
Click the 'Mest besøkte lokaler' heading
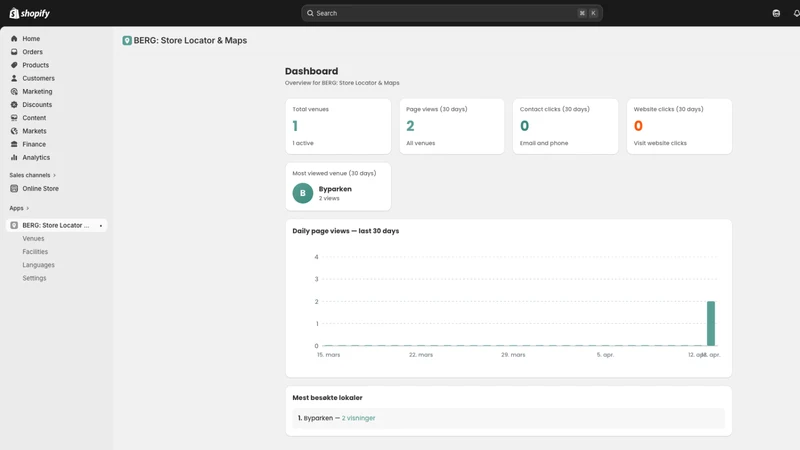(327, 398)
